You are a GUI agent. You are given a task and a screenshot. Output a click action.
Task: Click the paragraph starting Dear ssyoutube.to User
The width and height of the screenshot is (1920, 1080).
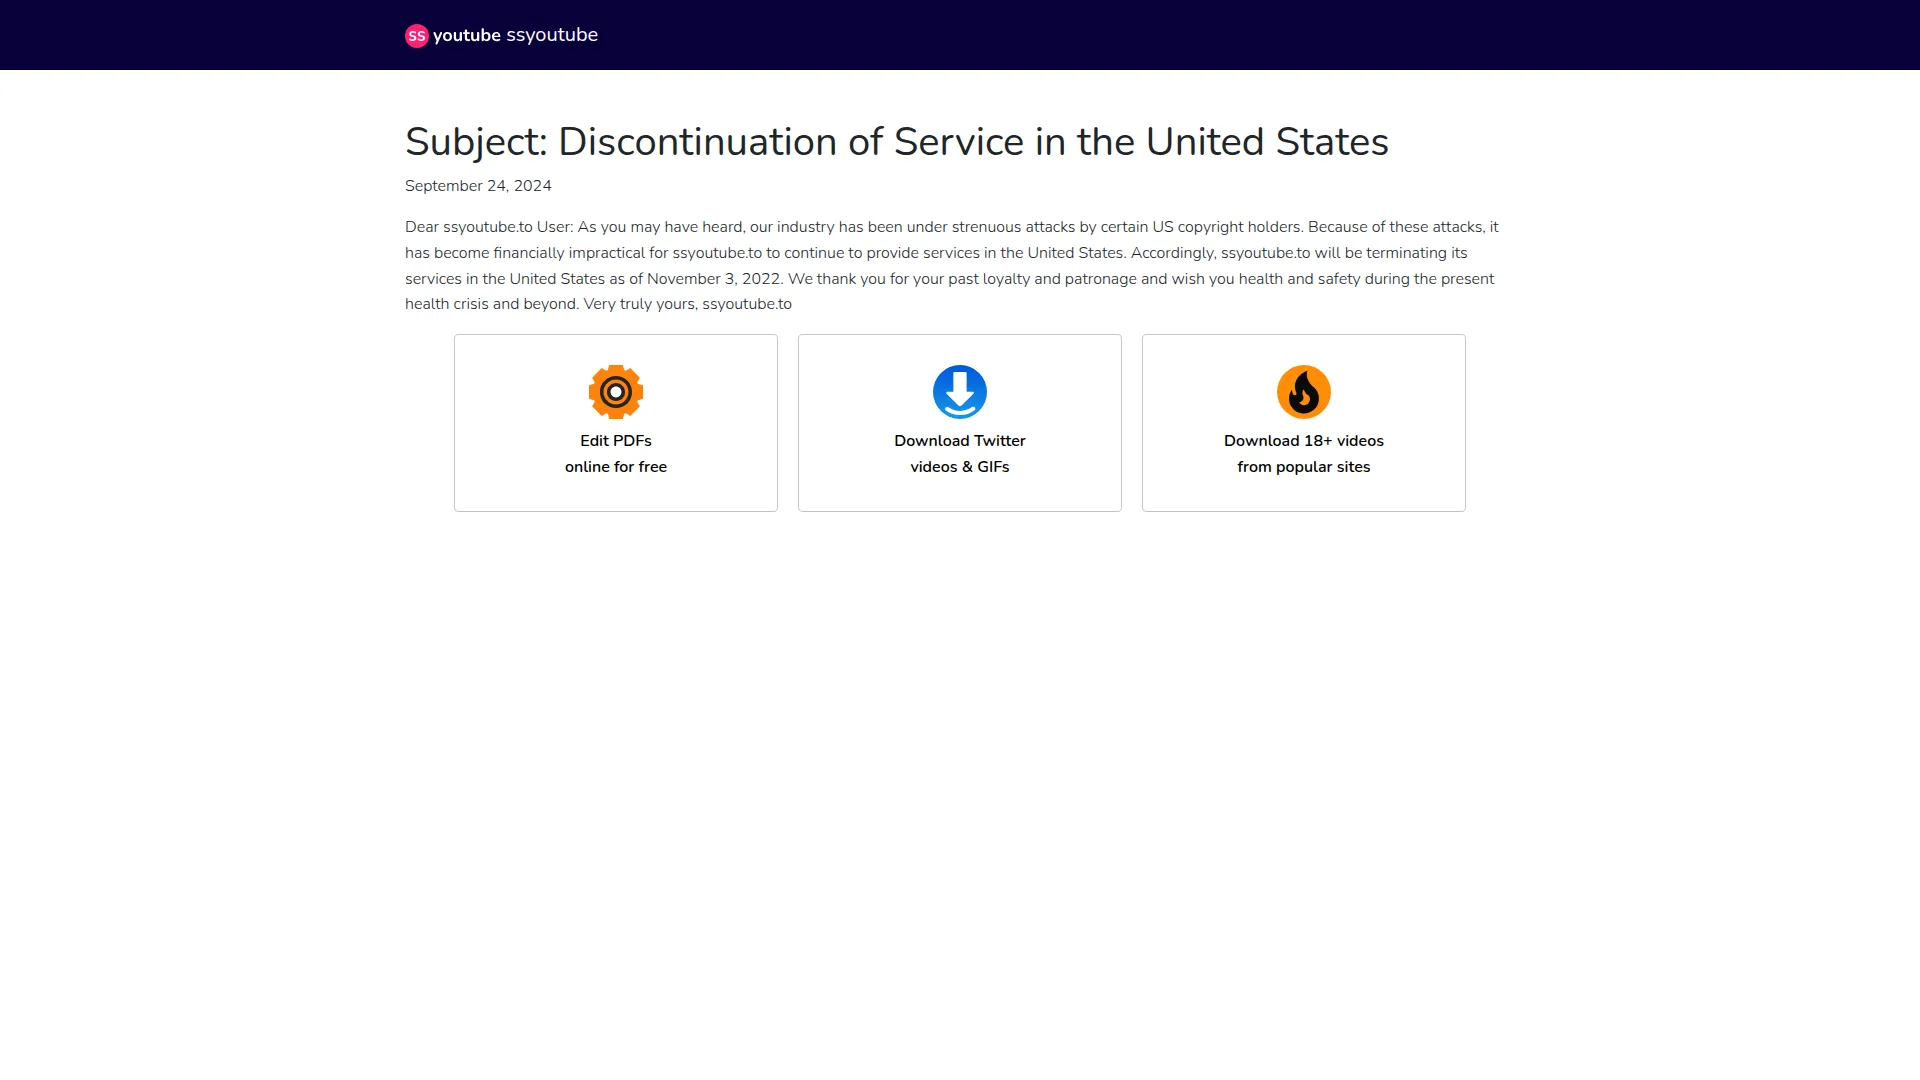click(952, 265)
